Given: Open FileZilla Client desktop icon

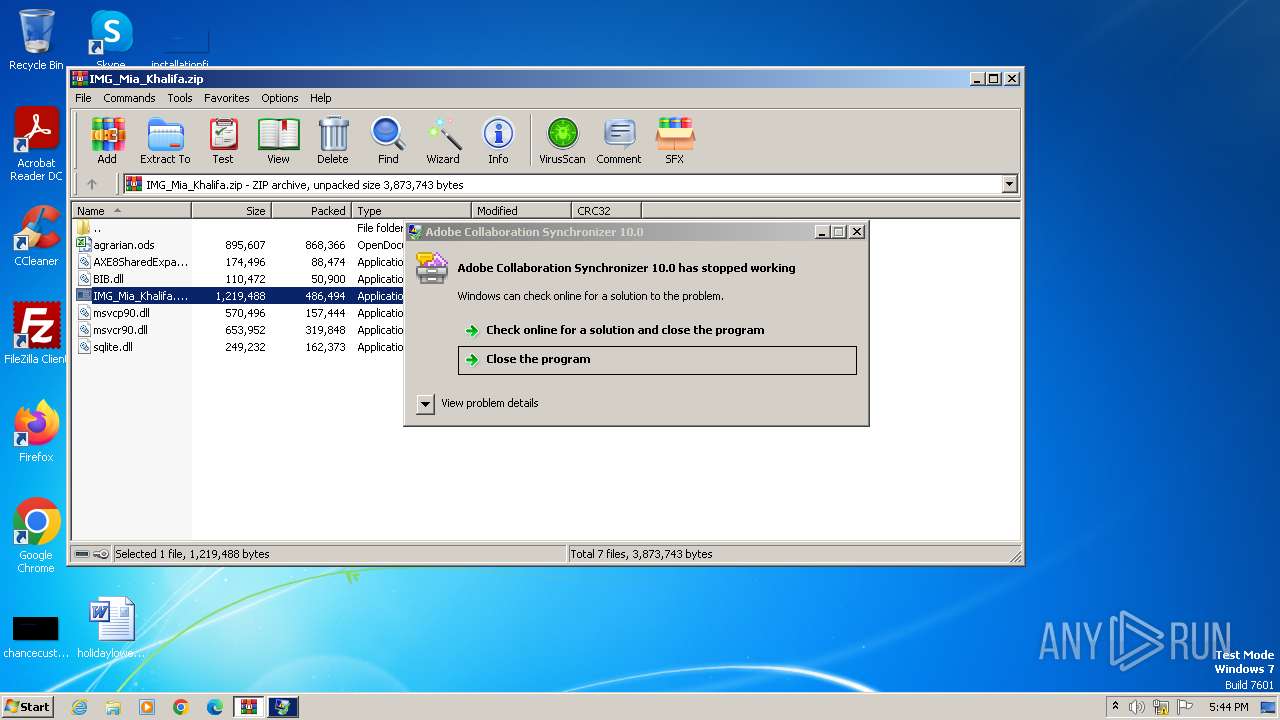Looking at the screenshot, I should click(36, 334).
